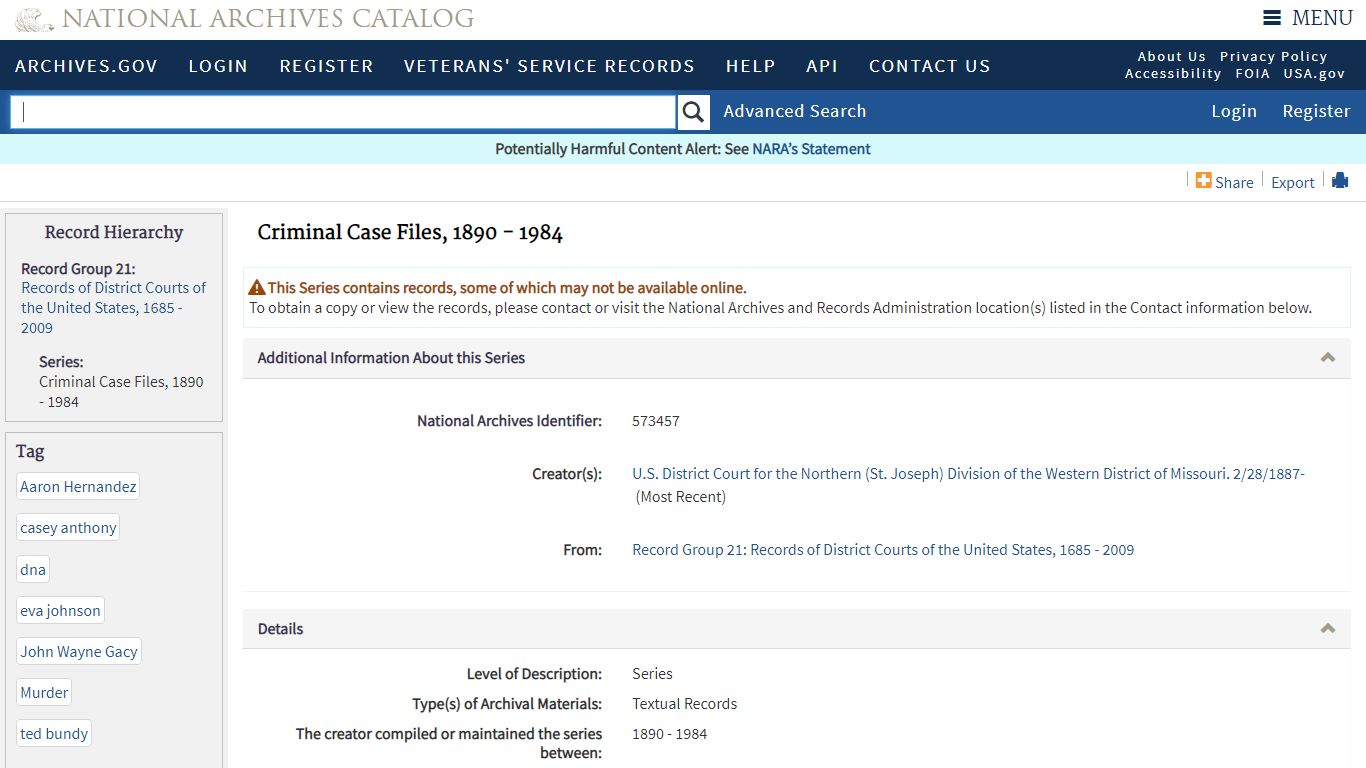Screen dimensions: 1366x768
Task: Select the John Wayne Gacy tag
Action: [79, 652]
